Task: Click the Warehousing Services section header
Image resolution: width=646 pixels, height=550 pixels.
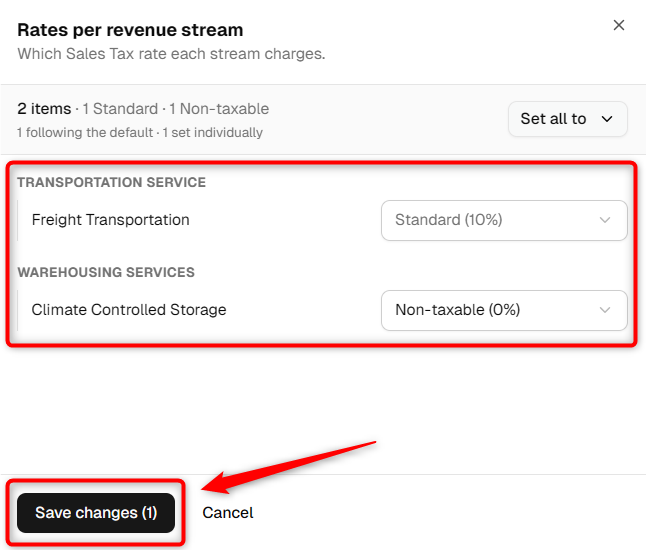Action: coord(106,272)
